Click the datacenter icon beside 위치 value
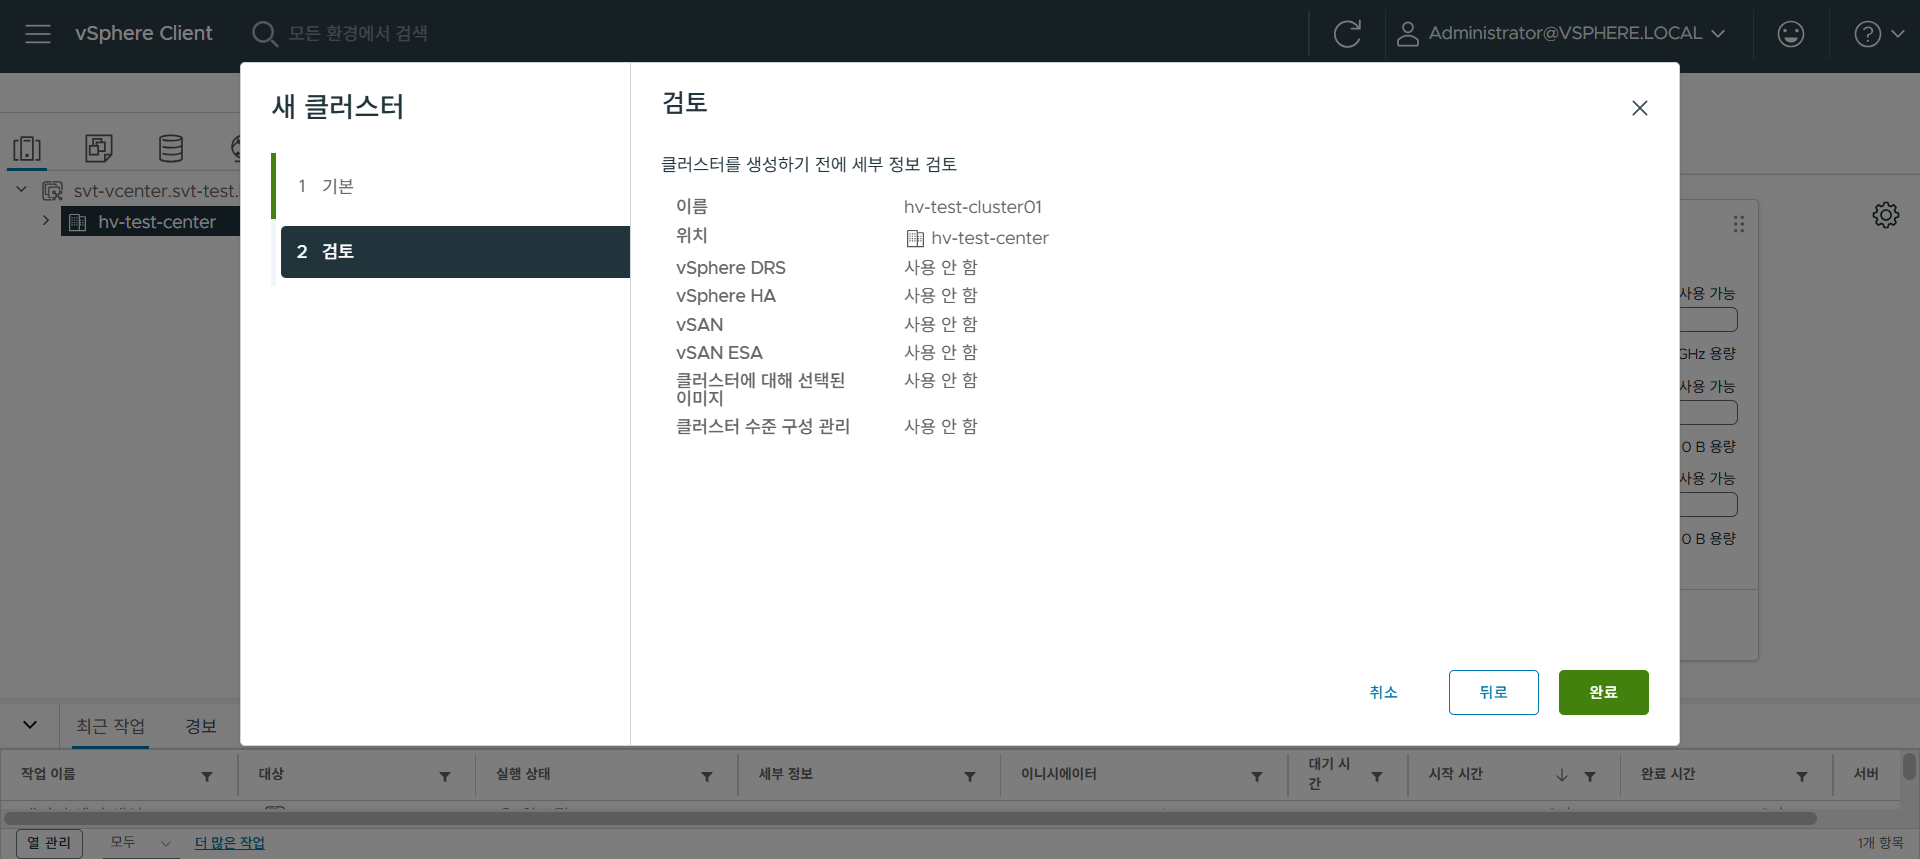Image resolution: width=1920 pixels, height=859 pixels. pyautogui.click(x=915, y=239)
